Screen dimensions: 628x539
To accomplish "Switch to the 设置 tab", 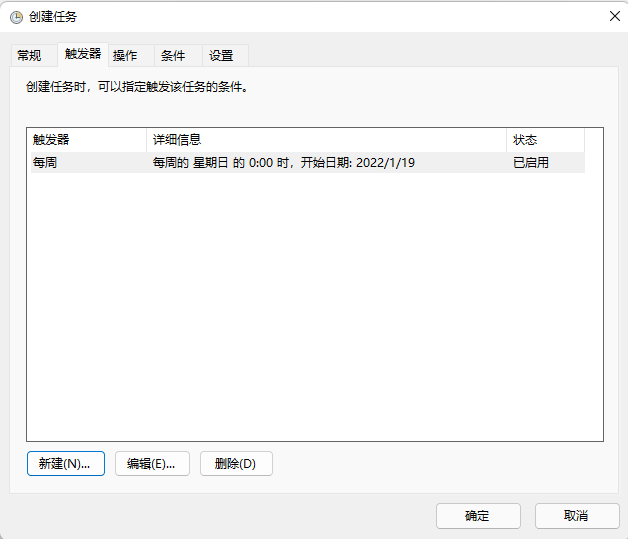I will click(x=221, y=56).
